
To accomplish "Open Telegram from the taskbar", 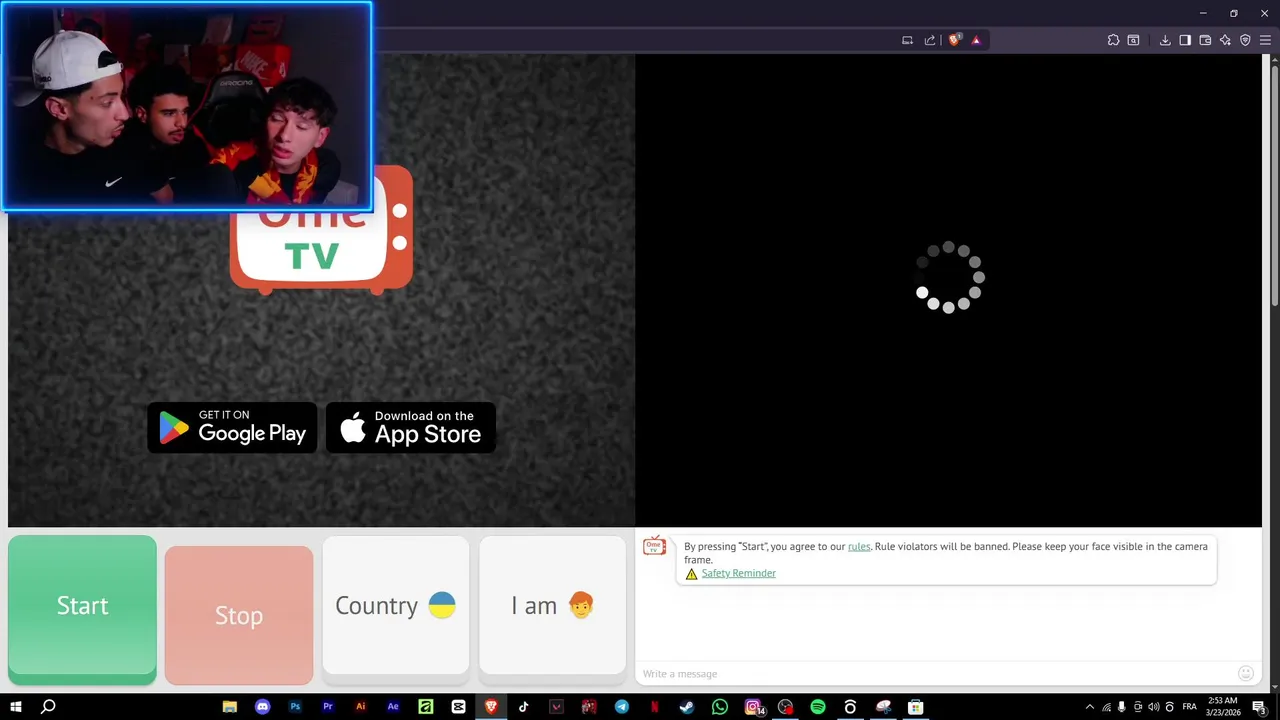I will click(x=622, y=707).
